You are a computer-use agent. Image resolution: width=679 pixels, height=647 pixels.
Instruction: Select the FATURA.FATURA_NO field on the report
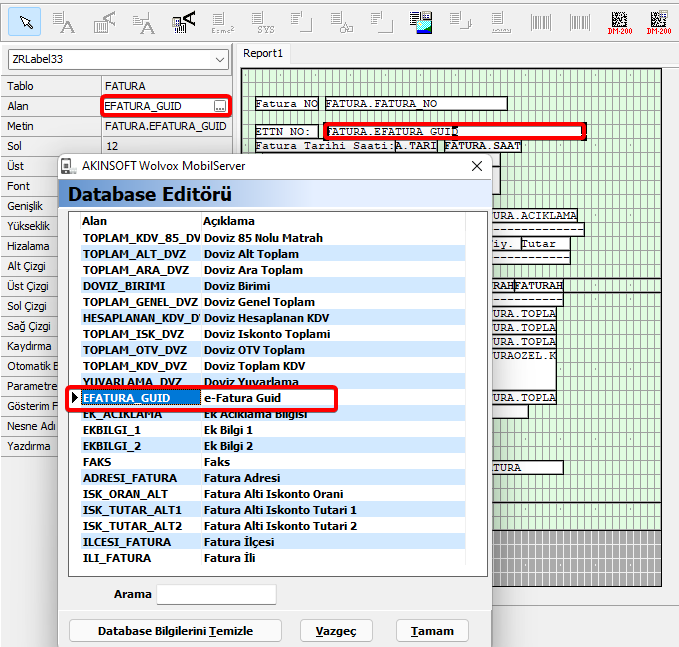(416, 104)
